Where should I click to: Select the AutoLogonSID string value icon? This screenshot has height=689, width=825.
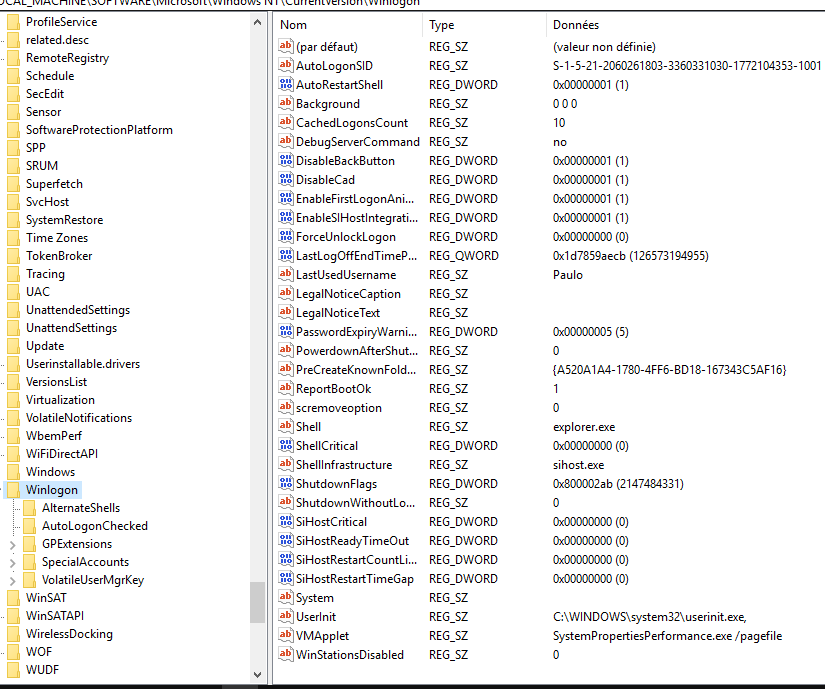coord(286,65)
